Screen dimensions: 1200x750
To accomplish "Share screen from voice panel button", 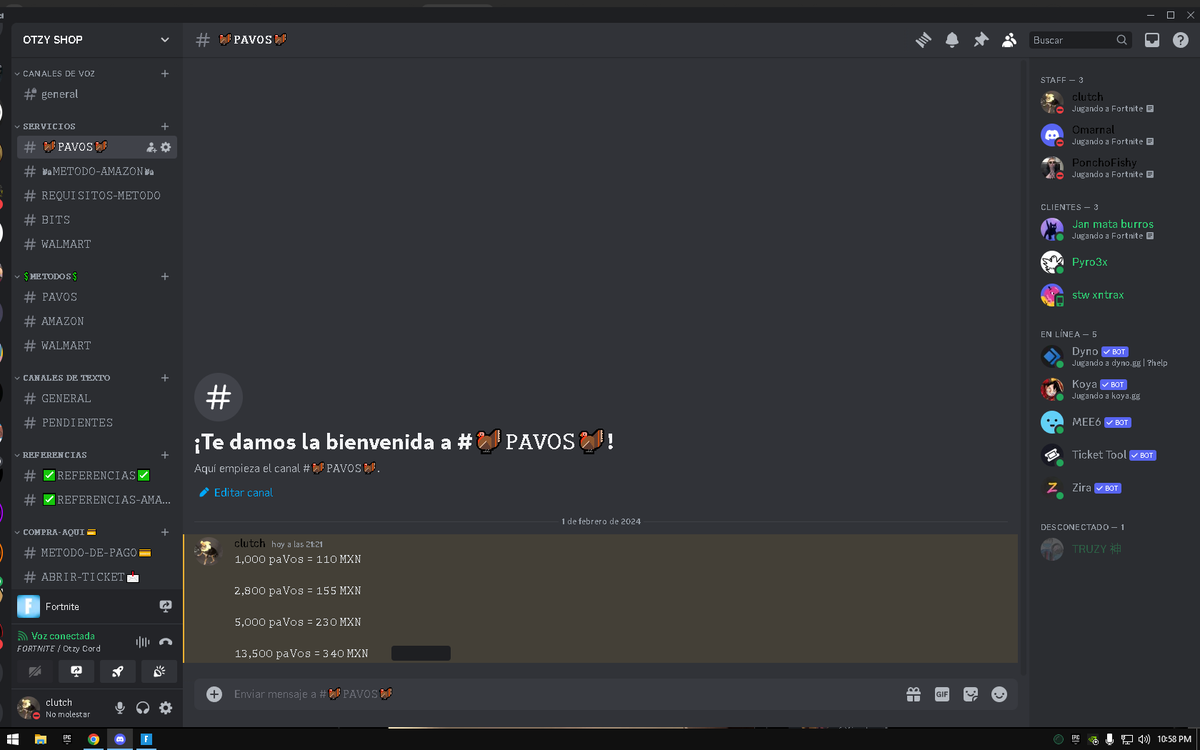I will tap(76, 671).
